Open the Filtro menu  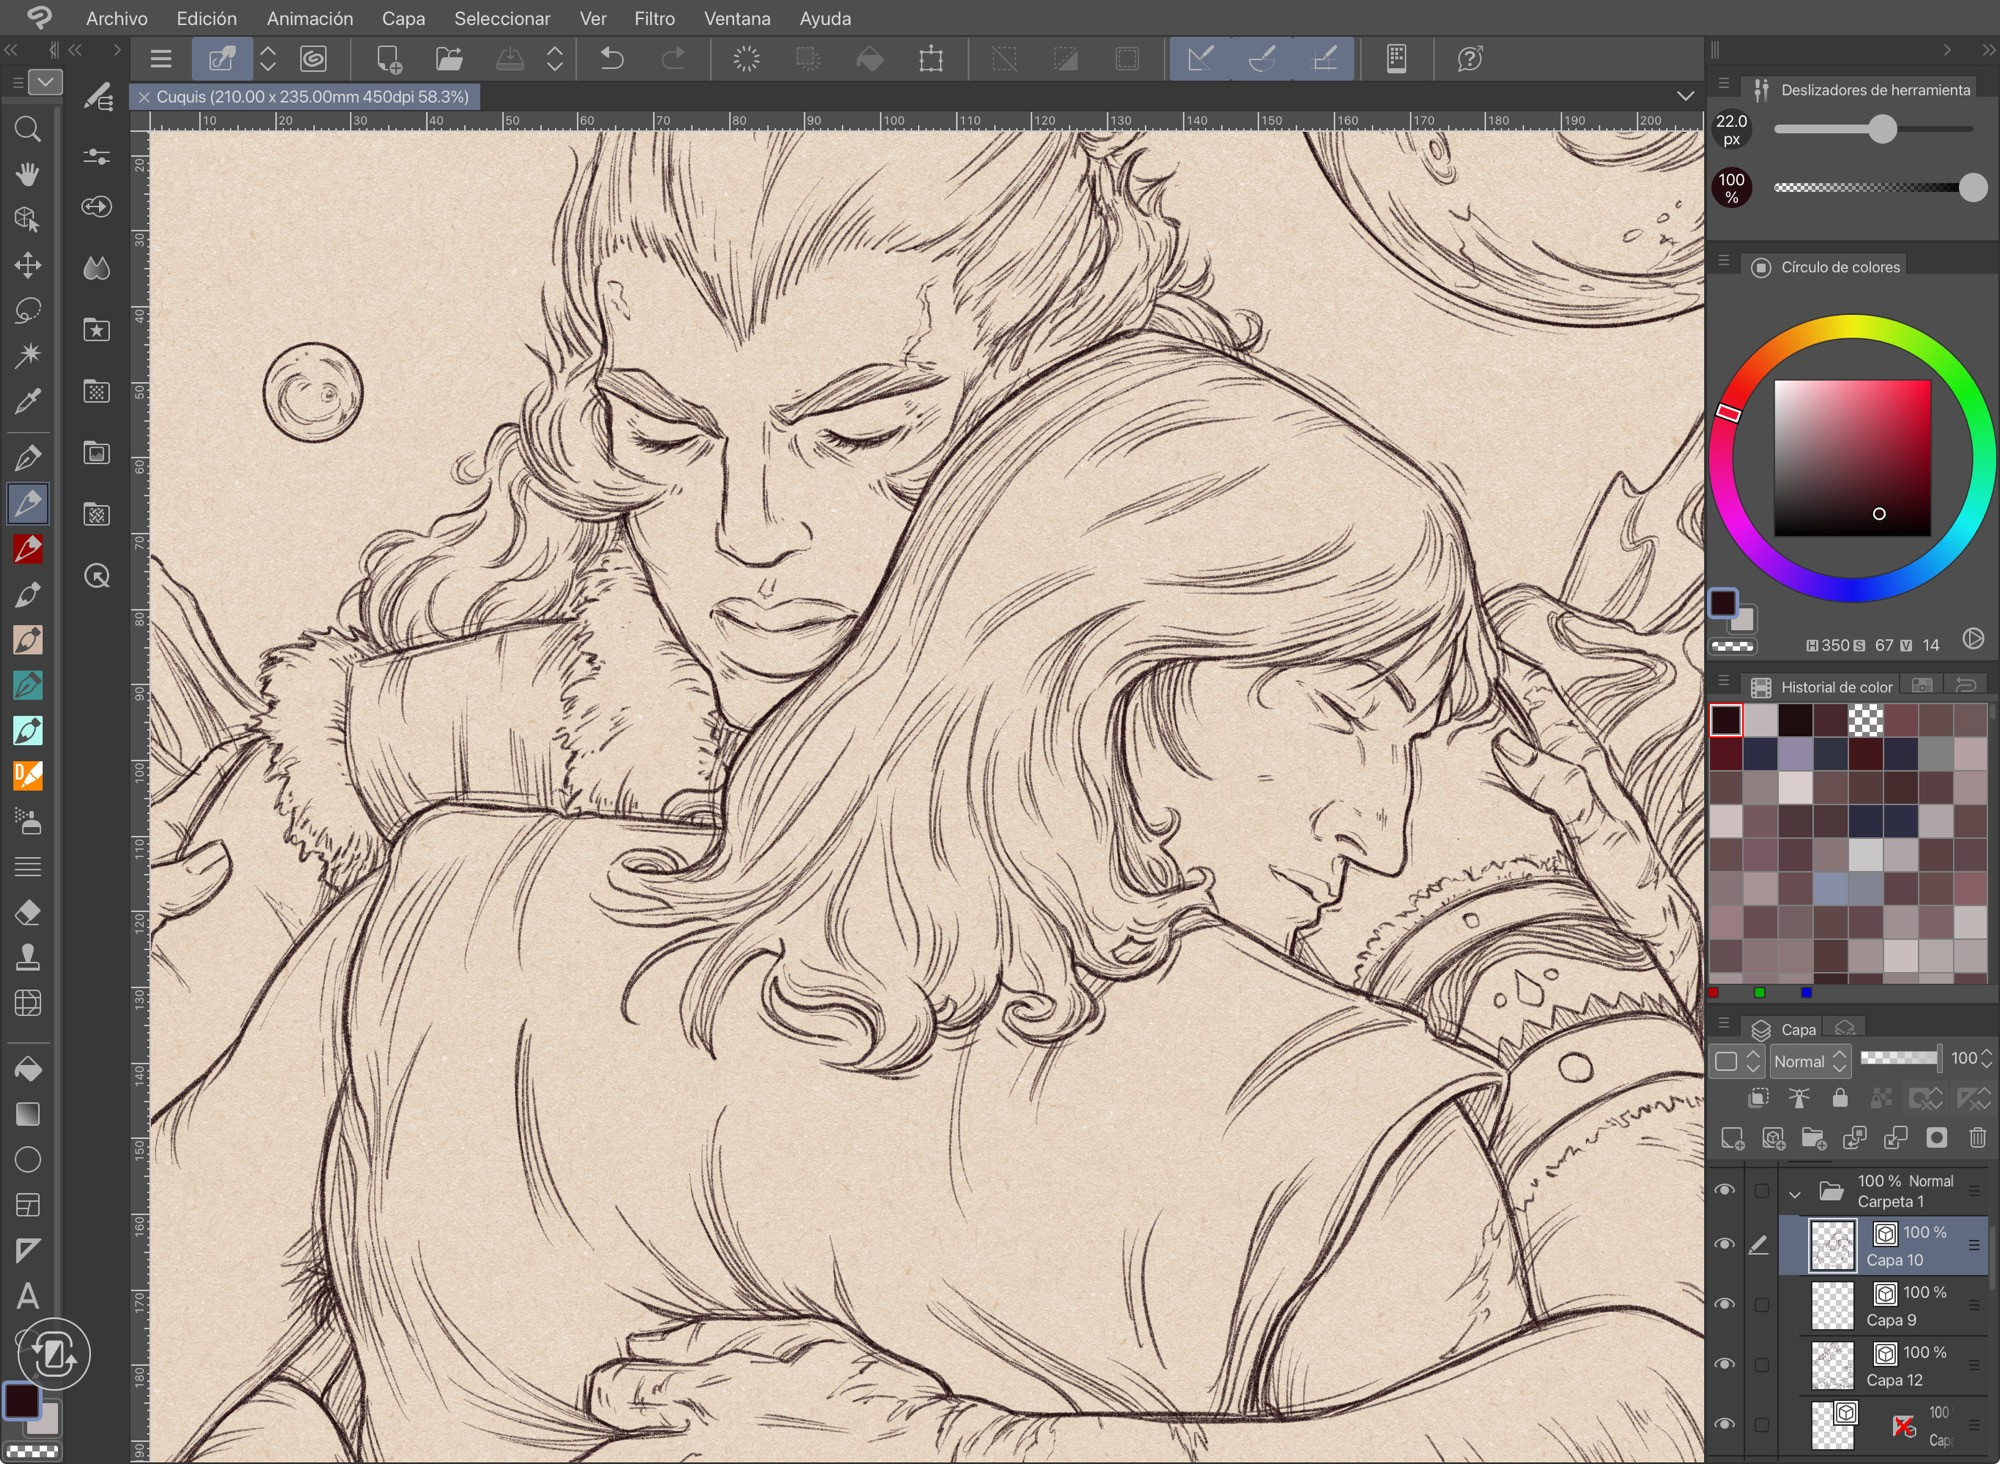(654, 18)
